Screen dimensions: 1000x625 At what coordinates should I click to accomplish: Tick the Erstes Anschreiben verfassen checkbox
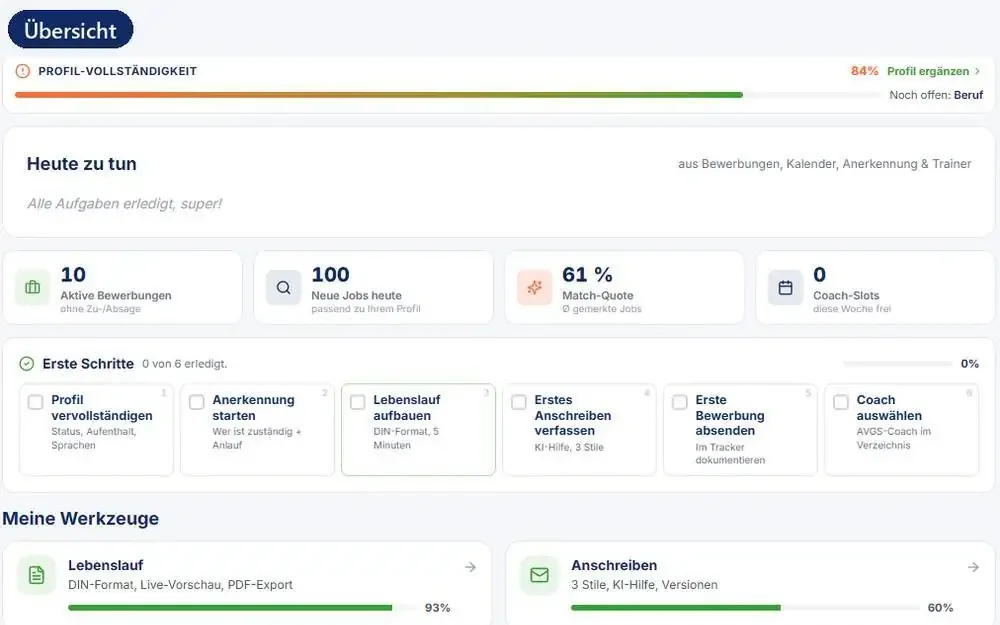pos(519,402)
